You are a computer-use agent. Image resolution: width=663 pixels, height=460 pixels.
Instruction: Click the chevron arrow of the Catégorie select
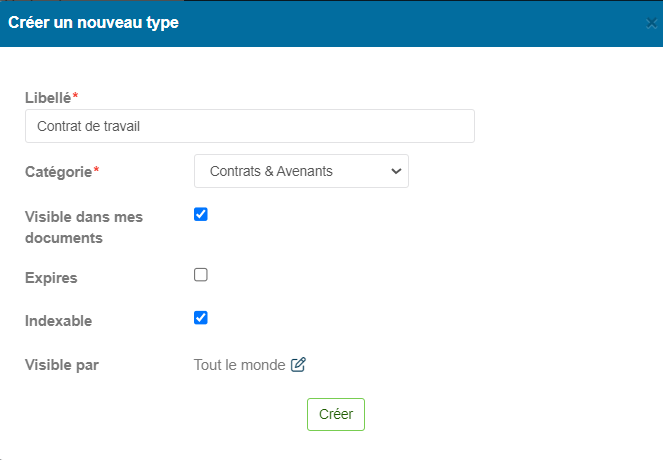tap(396, 171)
